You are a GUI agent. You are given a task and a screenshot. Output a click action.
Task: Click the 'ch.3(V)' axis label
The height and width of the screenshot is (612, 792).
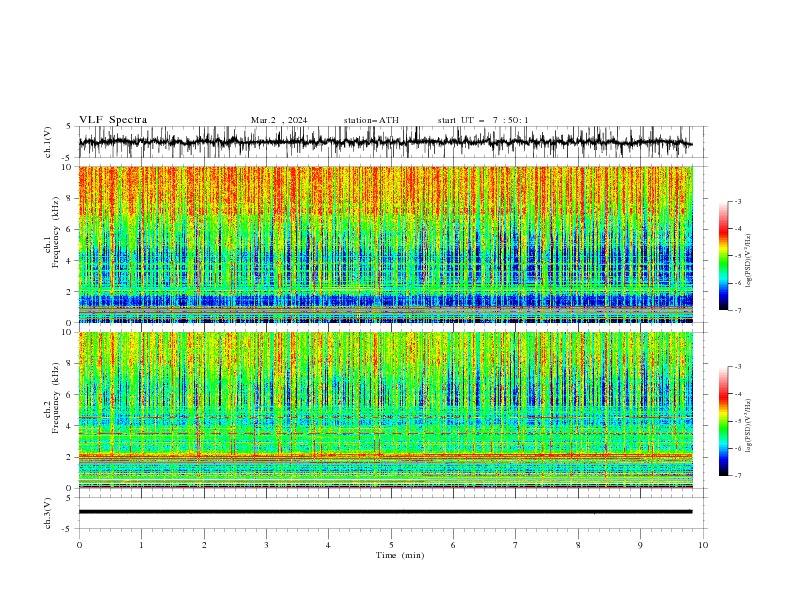coord(48,513)
